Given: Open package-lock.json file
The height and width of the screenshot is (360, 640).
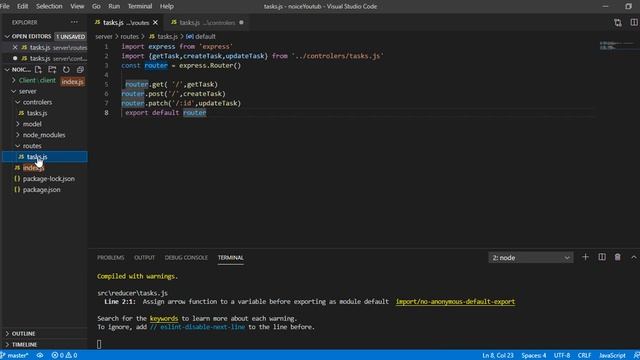Looking at the screenshot, I should 49,179.
